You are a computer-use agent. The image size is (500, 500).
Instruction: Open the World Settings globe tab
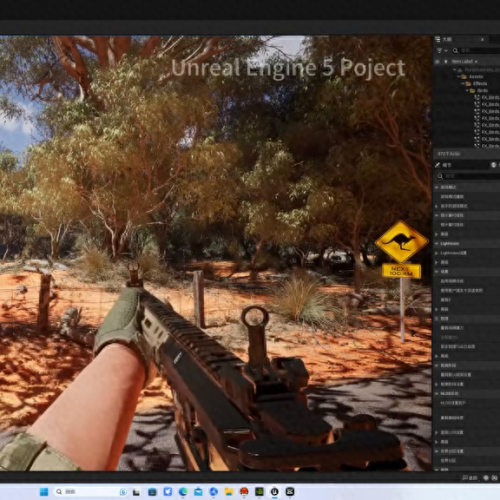coord(494,165)
